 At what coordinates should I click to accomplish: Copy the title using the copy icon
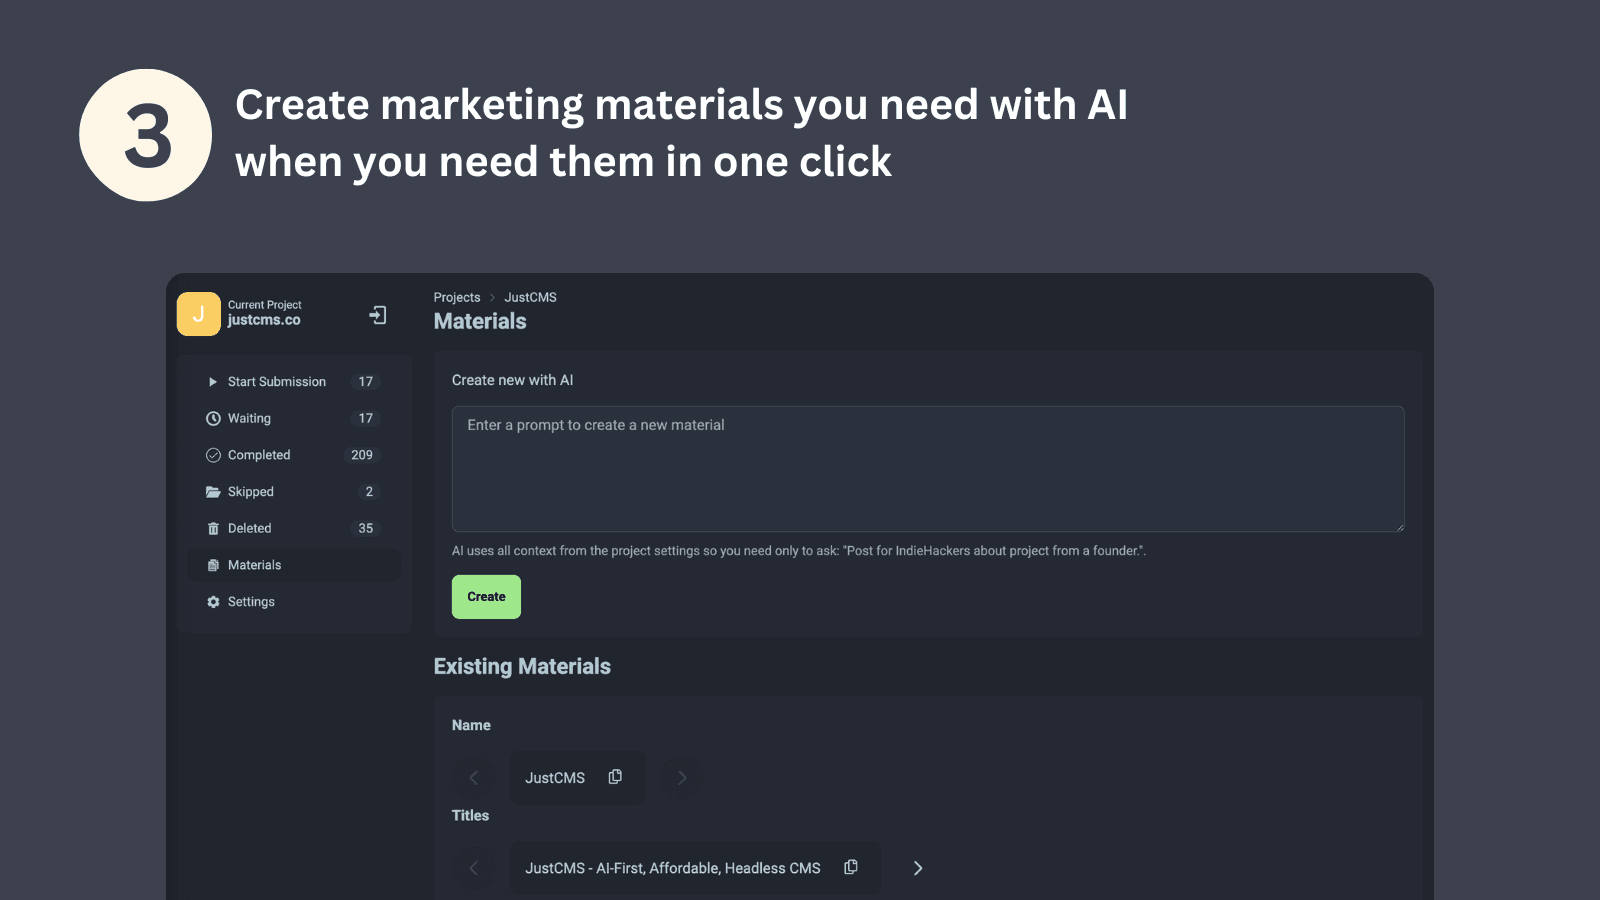click(x=851, y=867)
